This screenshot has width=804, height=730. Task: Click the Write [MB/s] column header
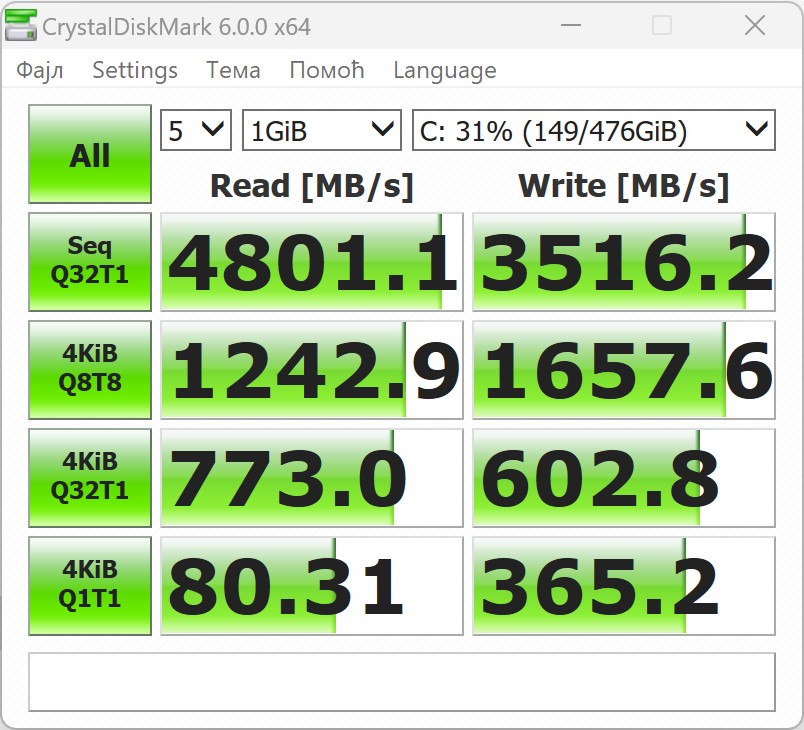click(624, 186)
